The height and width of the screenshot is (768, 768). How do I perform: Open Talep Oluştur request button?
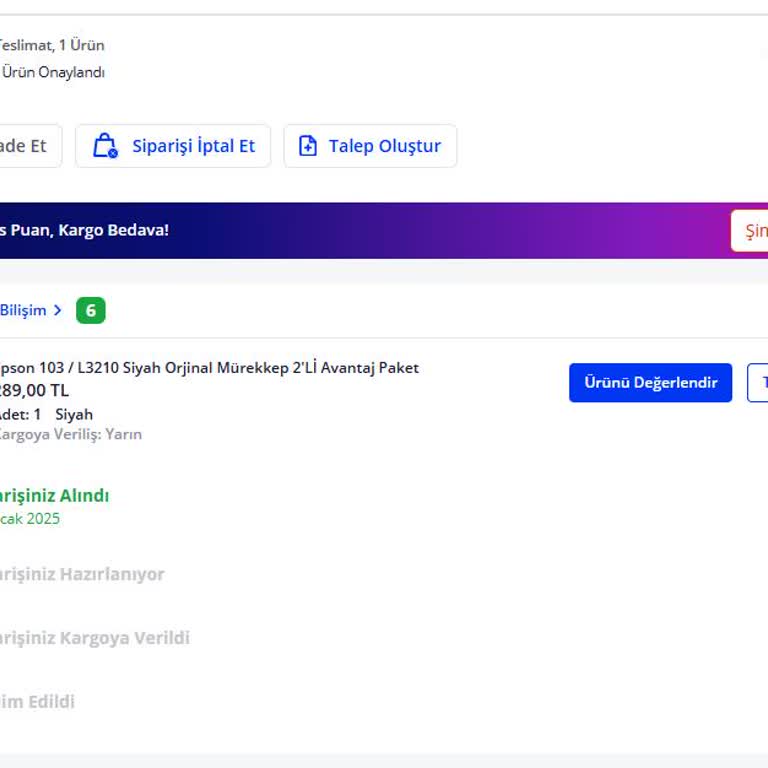pos(370,146)
